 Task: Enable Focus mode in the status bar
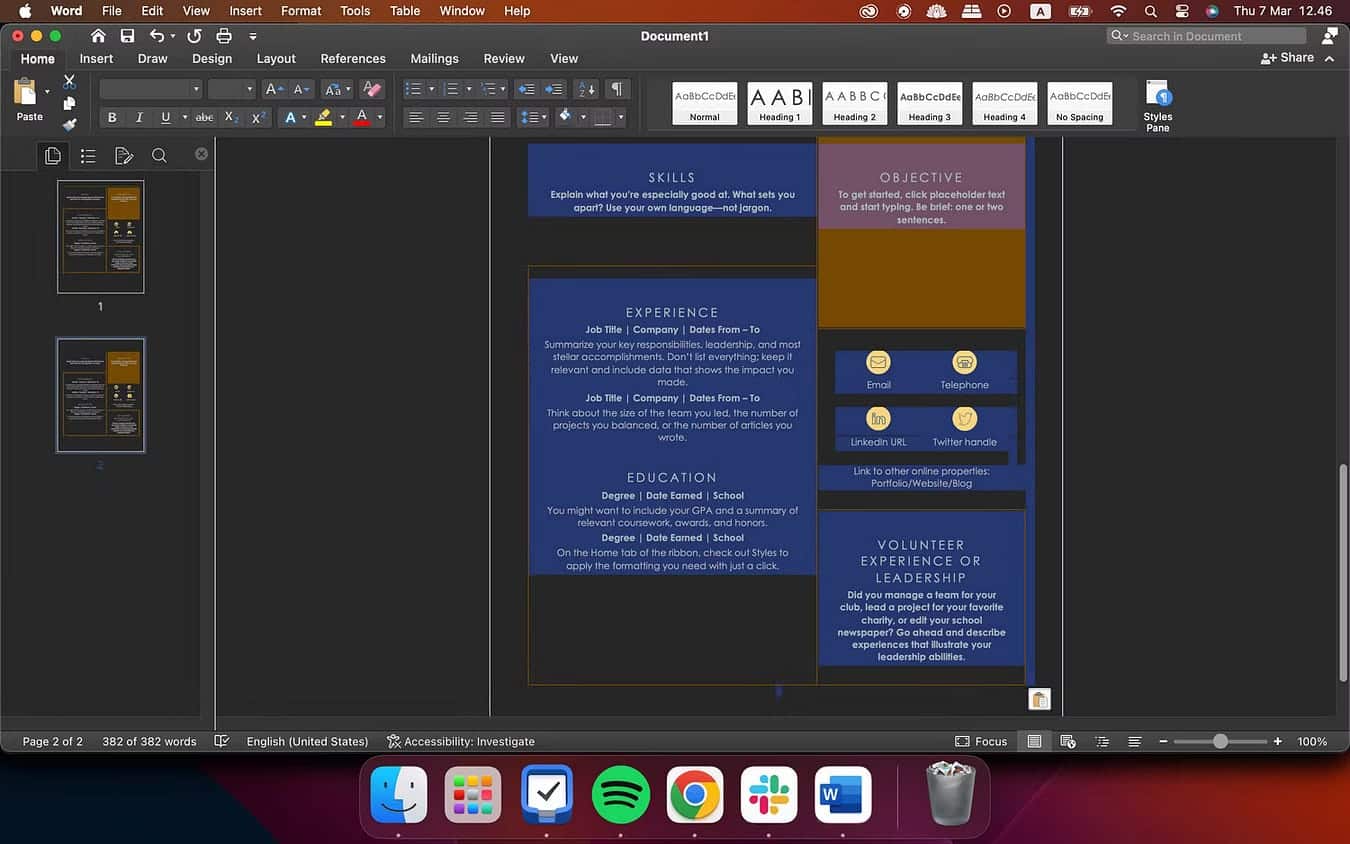pyautogui.click(x=981, y=741)
